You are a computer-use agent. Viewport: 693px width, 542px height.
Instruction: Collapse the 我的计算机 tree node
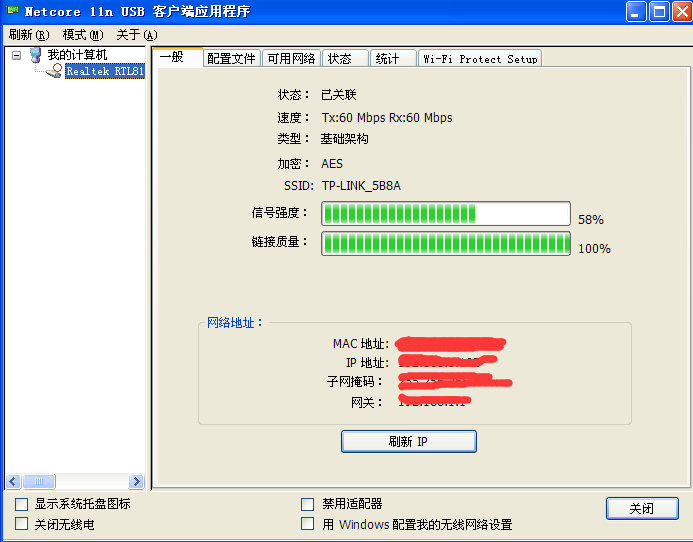[x=16, y=55]
